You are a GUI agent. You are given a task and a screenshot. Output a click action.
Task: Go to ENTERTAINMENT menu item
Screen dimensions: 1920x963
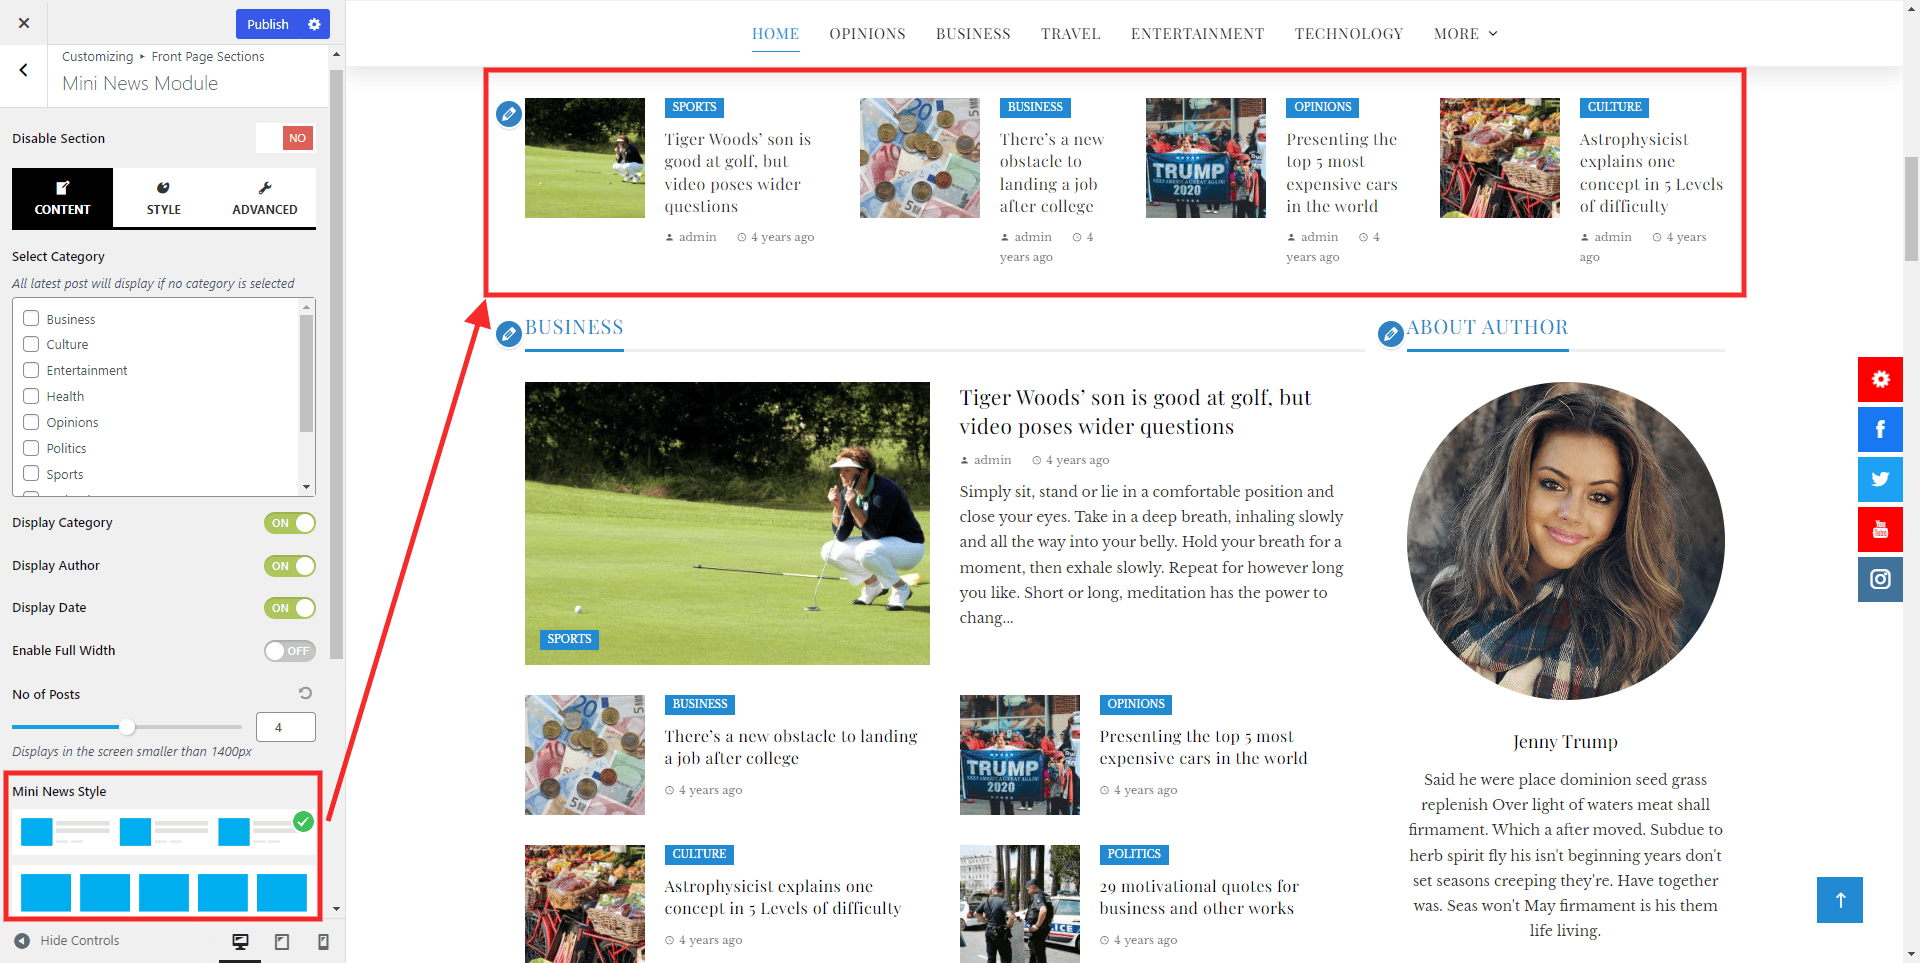(x=1197, y=34)
